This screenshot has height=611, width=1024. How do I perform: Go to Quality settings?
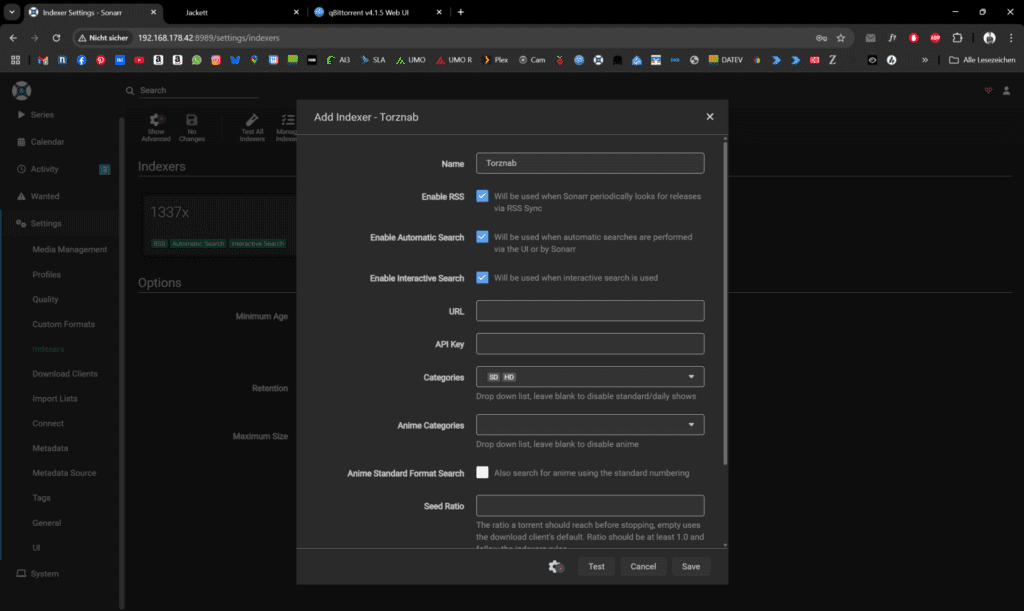pos(45,300)
